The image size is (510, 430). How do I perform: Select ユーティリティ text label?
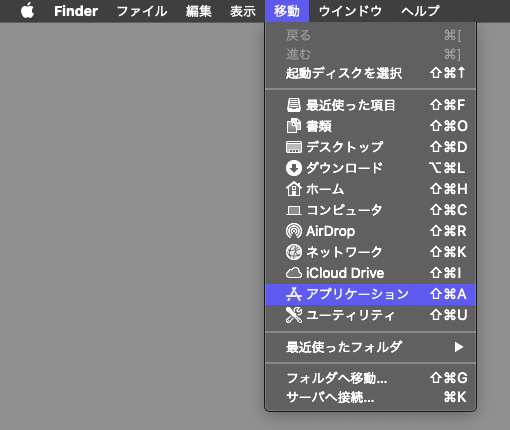350,315
